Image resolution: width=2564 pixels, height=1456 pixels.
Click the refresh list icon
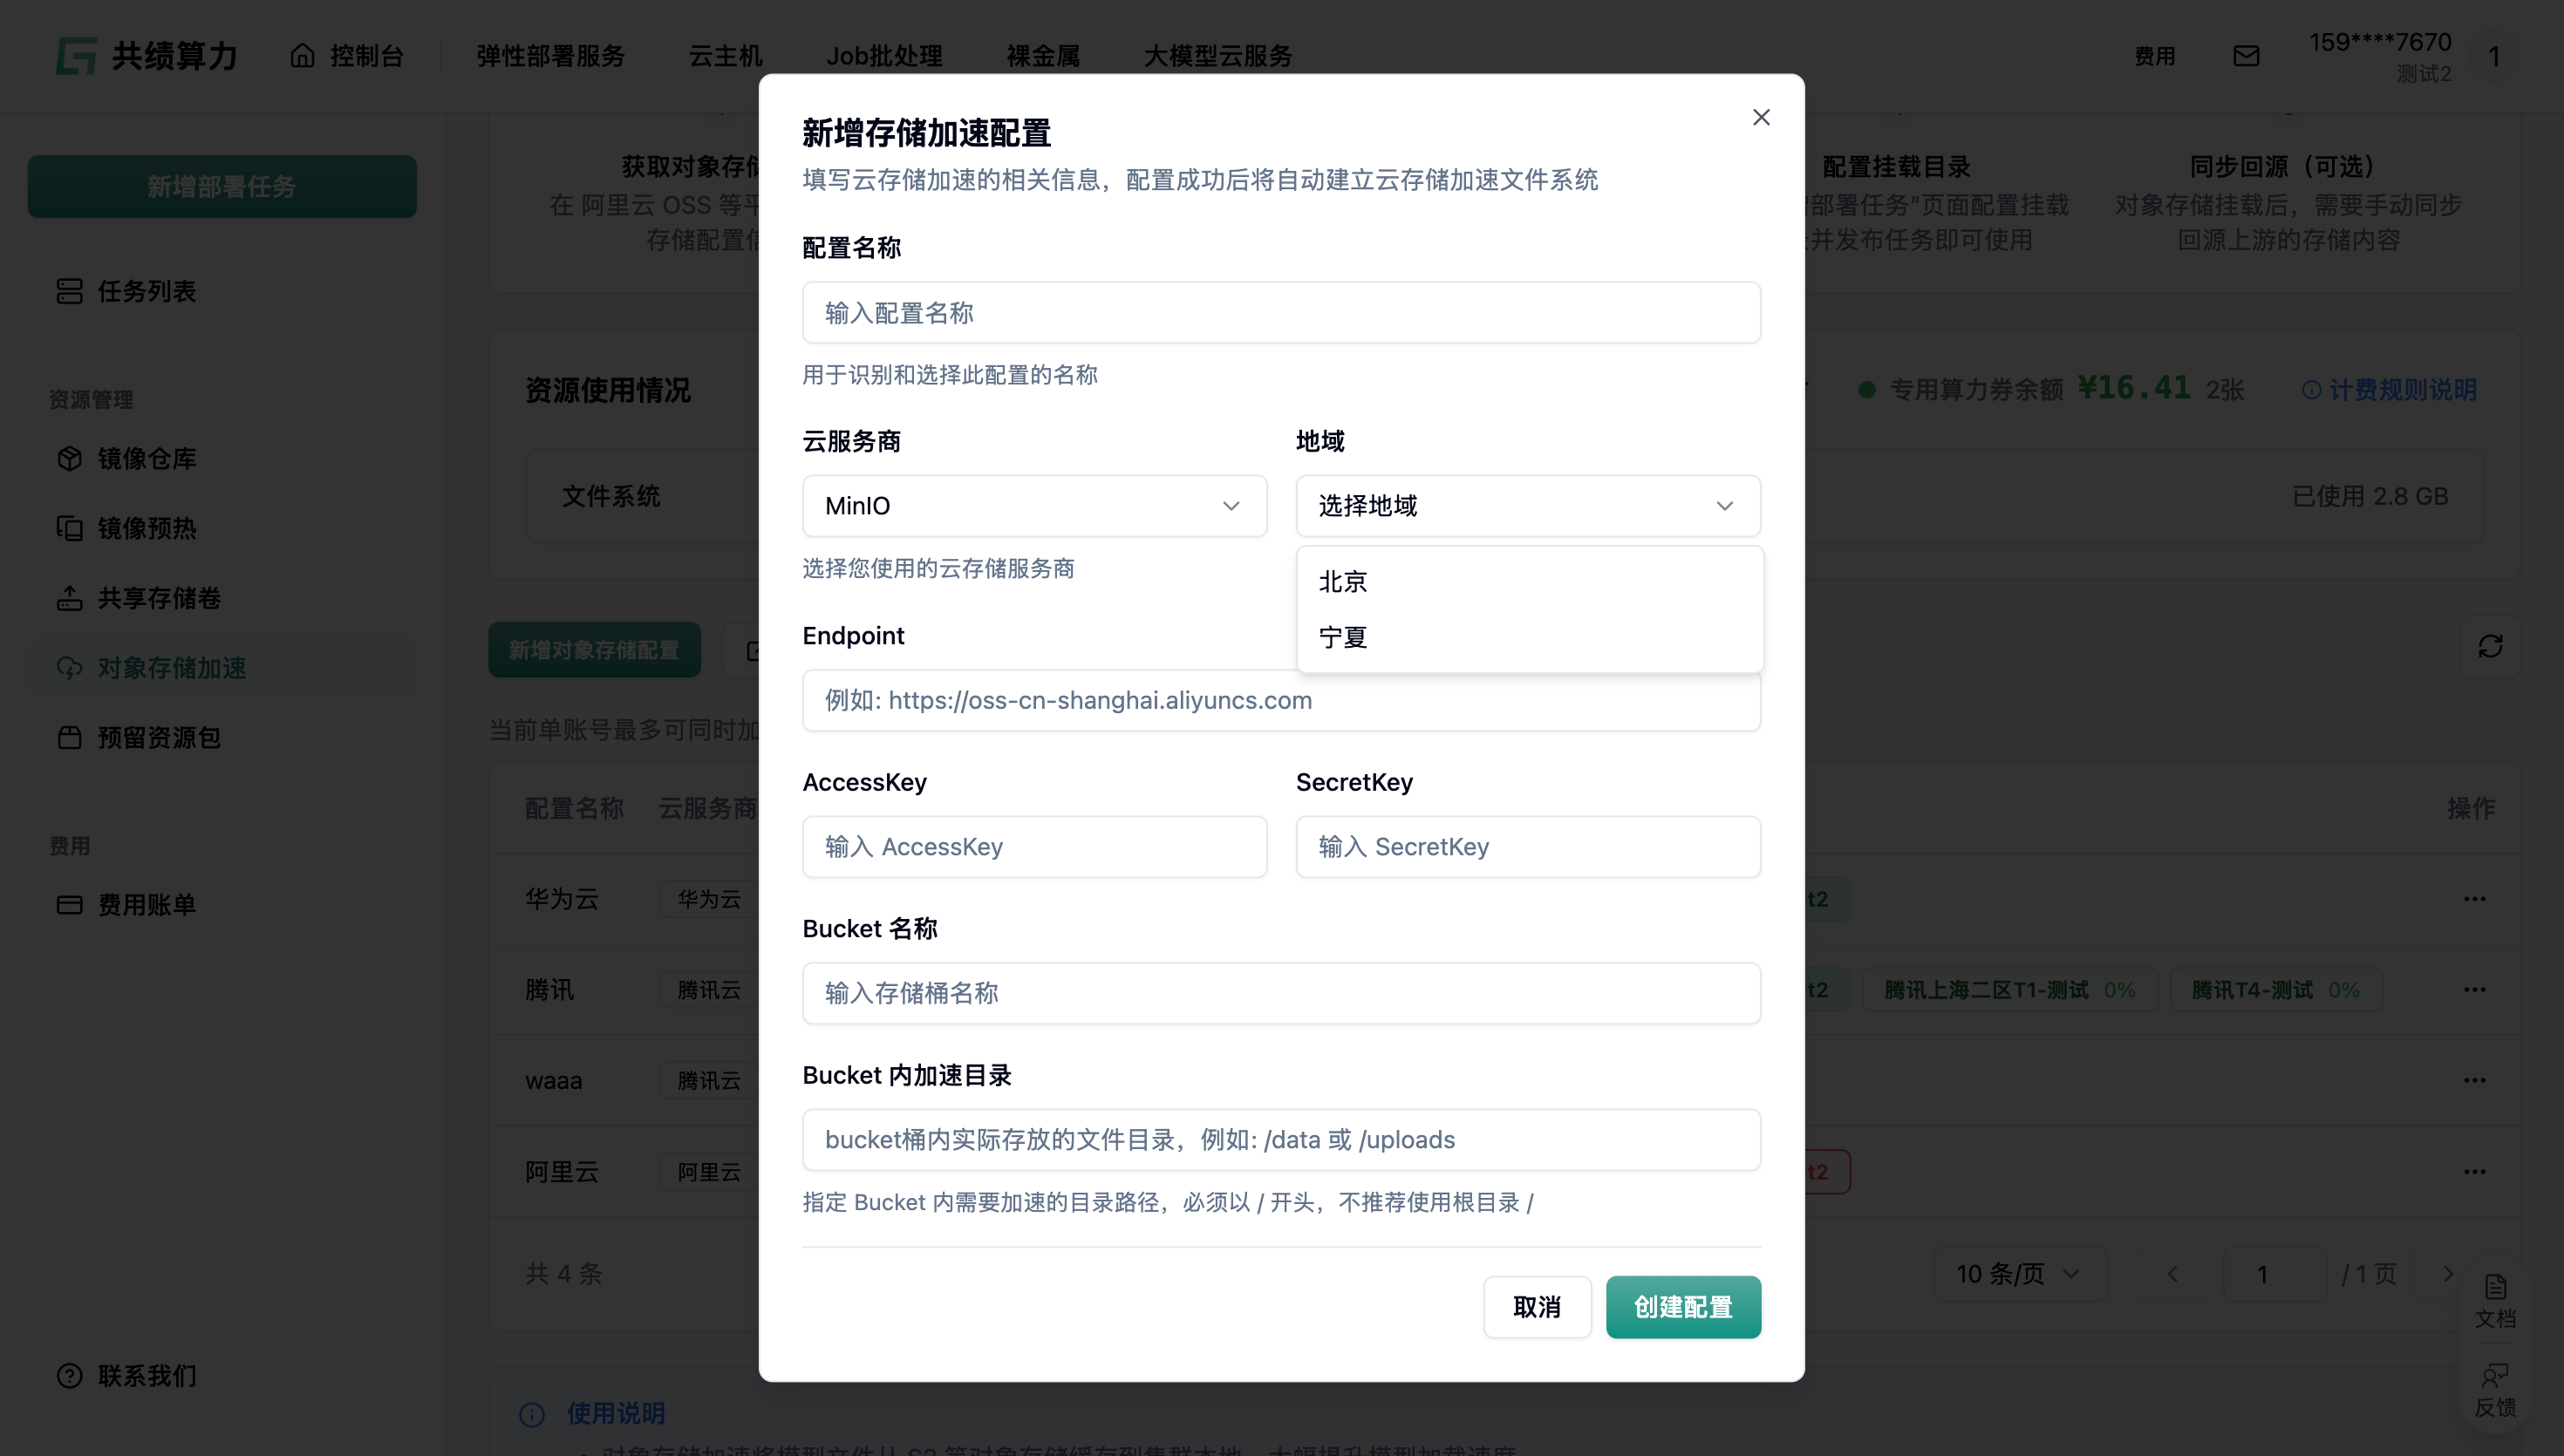[2490, 646]
